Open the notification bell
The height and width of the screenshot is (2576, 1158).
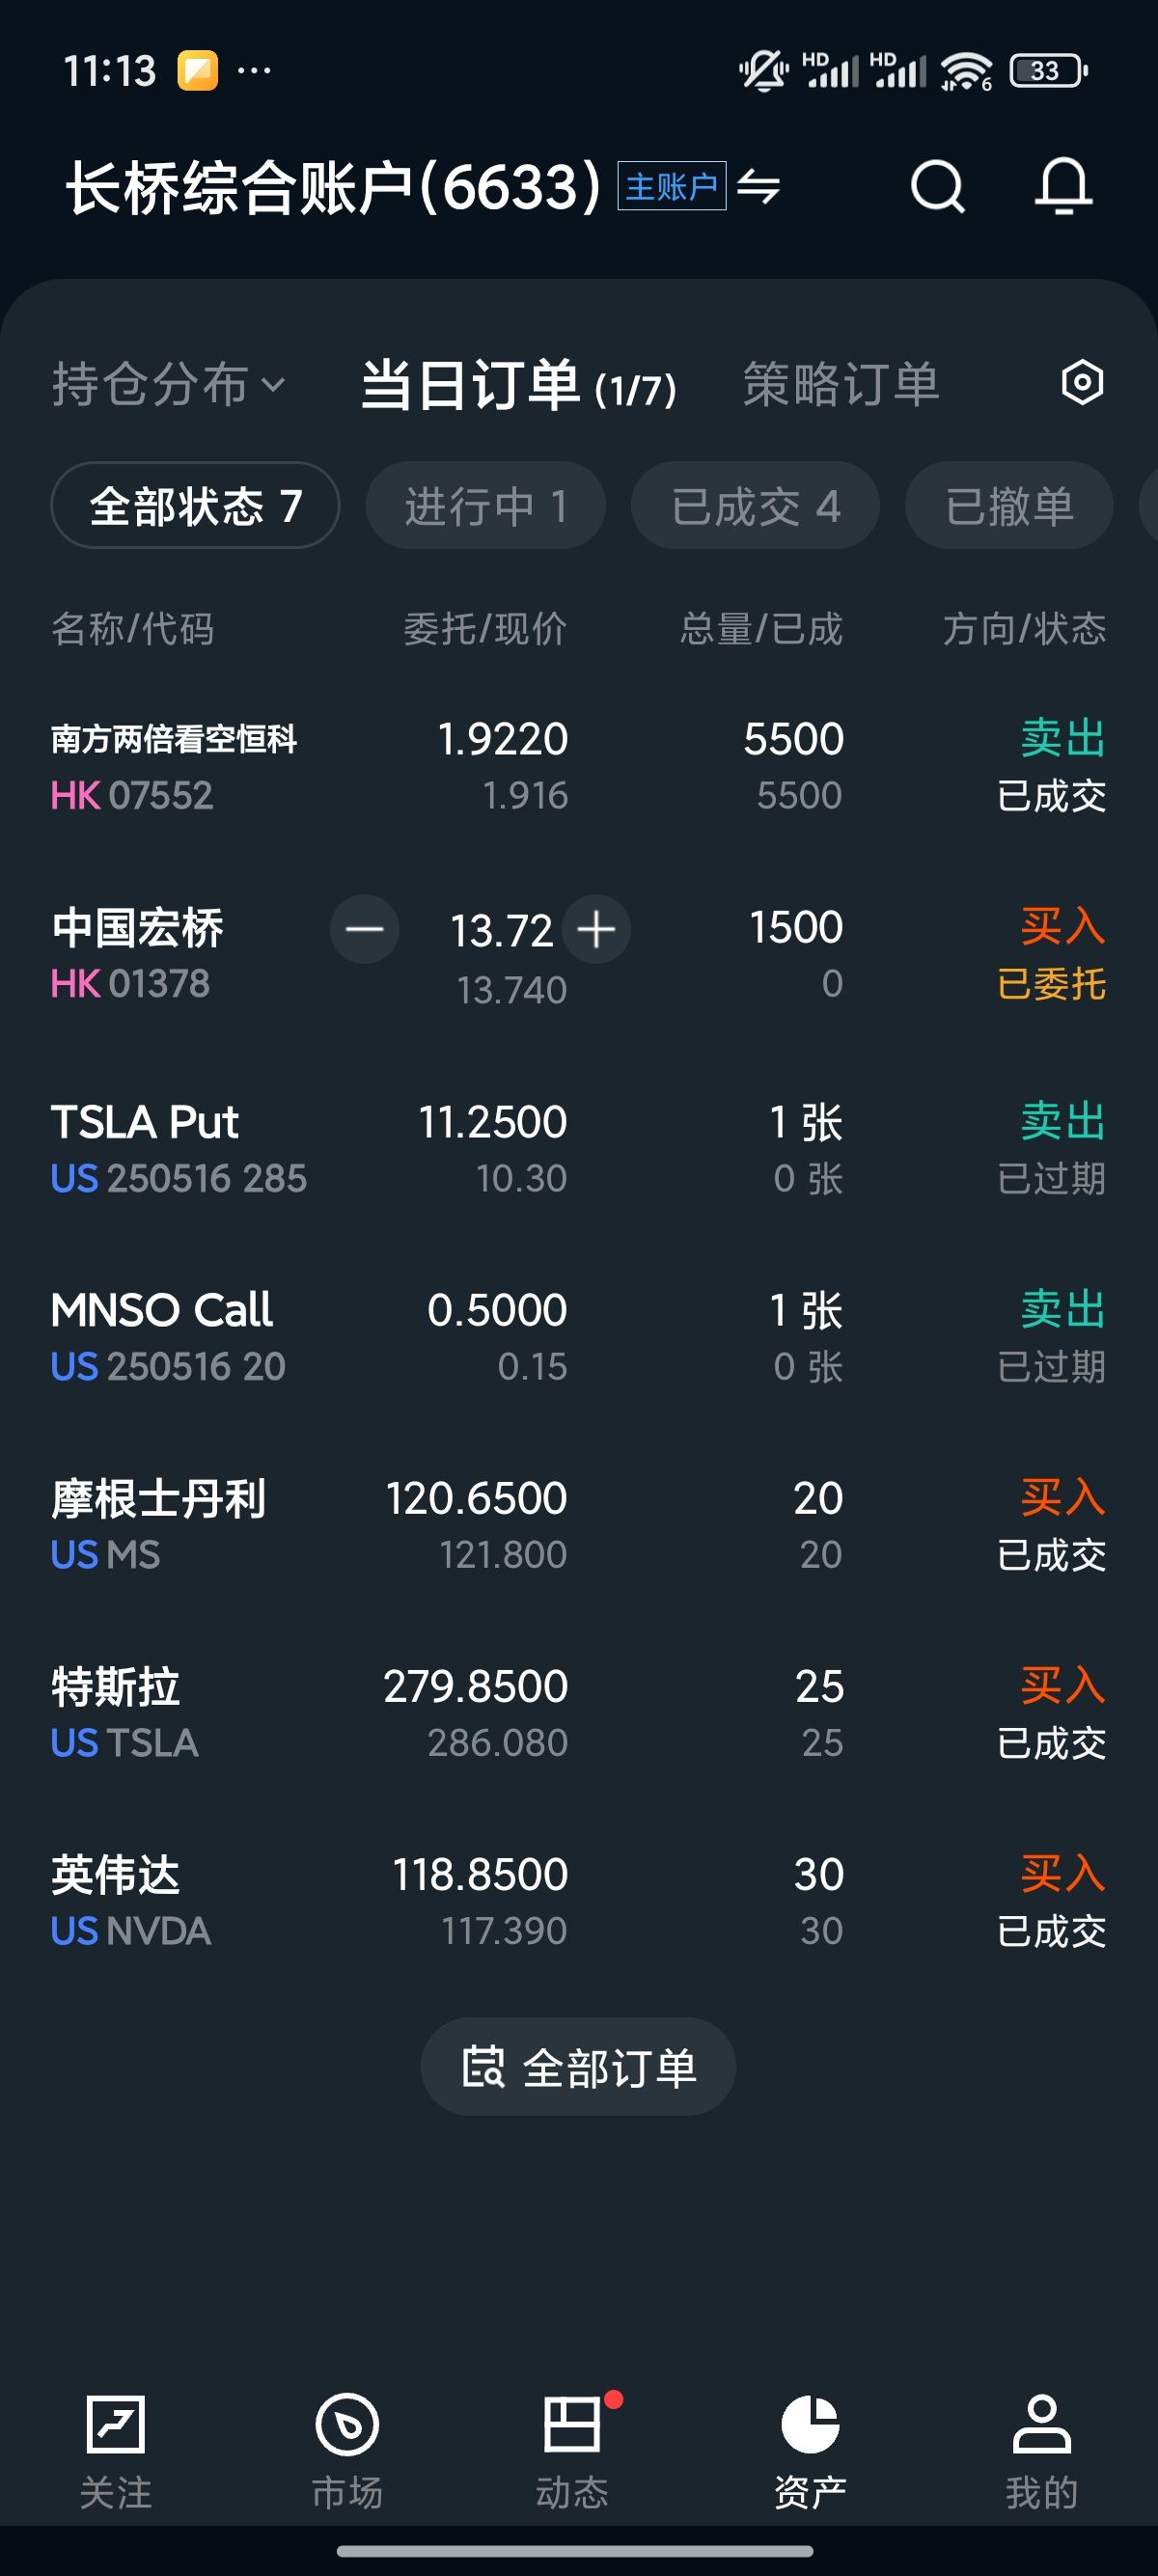click(1062, 186)
